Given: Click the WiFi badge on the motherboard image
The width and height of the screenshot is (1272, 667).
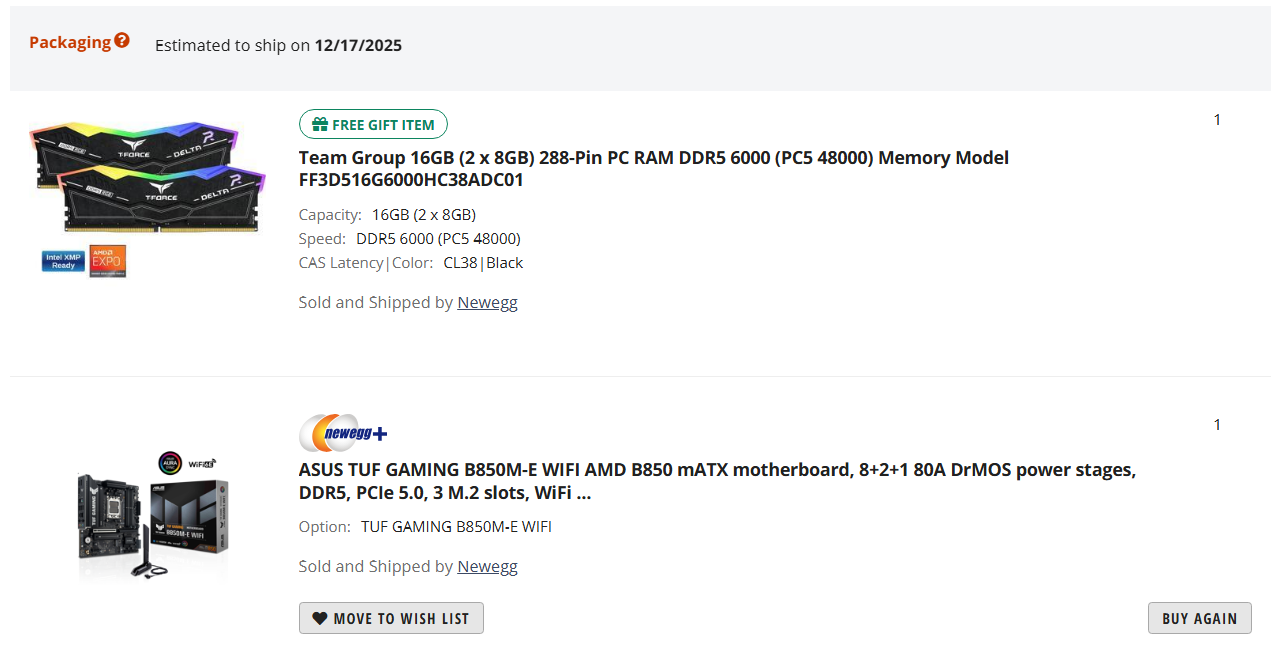Looking at the screenshot, I should pos(203,463).
